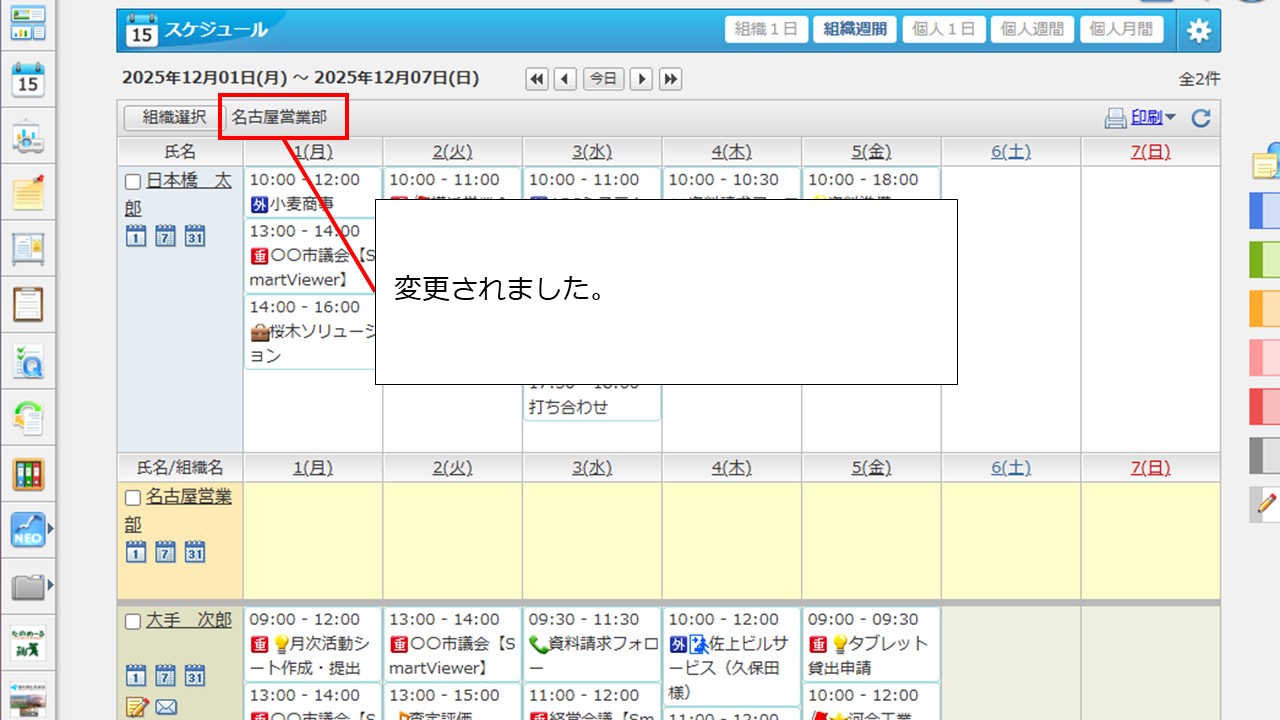The image size is (1280, 720).
Task: Open the clipboard icon in left sidebar
Action: coord(28,303)
